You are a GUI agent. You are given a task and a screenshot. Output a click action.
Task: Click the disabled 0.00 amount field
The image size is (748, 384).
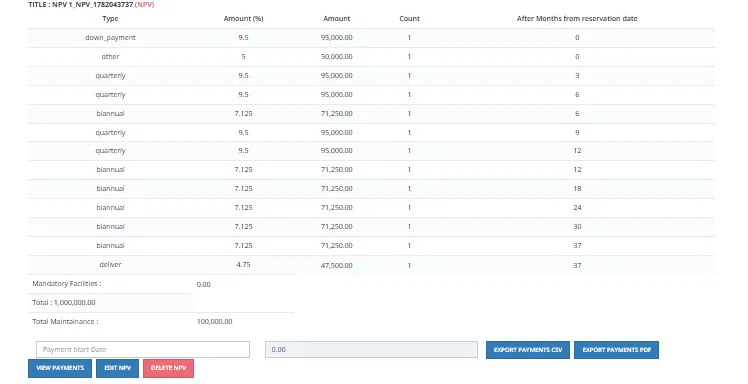pos(371,349)
